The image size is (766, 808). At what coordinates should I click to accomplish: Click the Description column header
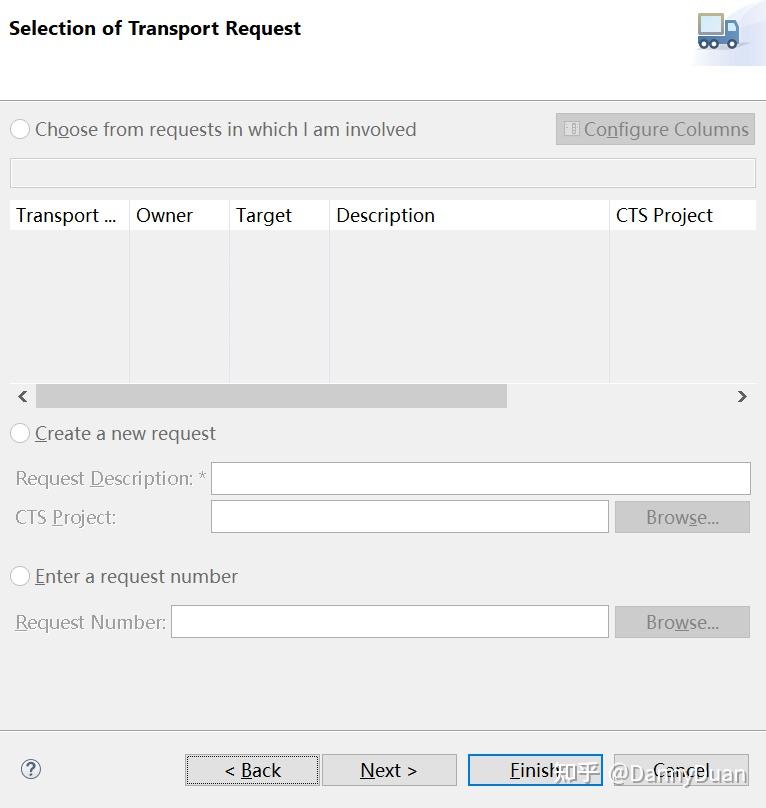pos(468,215)
